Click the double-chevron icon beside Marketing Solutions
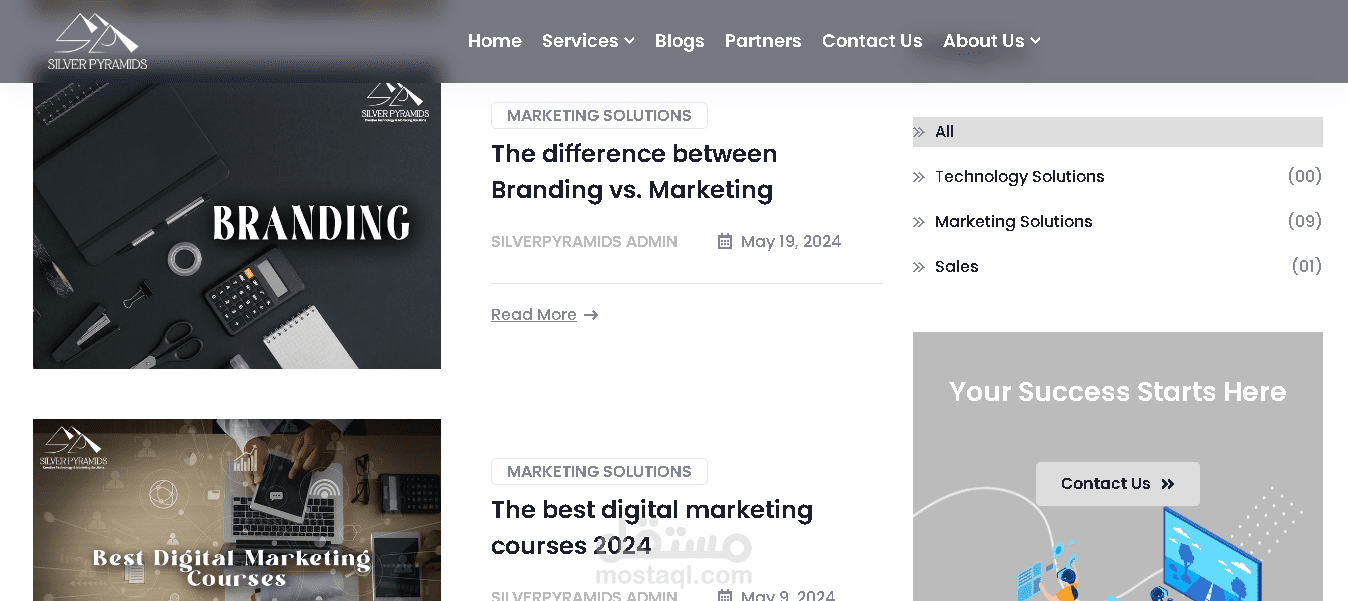This screenshot has height=601, width=1348. 919,222
